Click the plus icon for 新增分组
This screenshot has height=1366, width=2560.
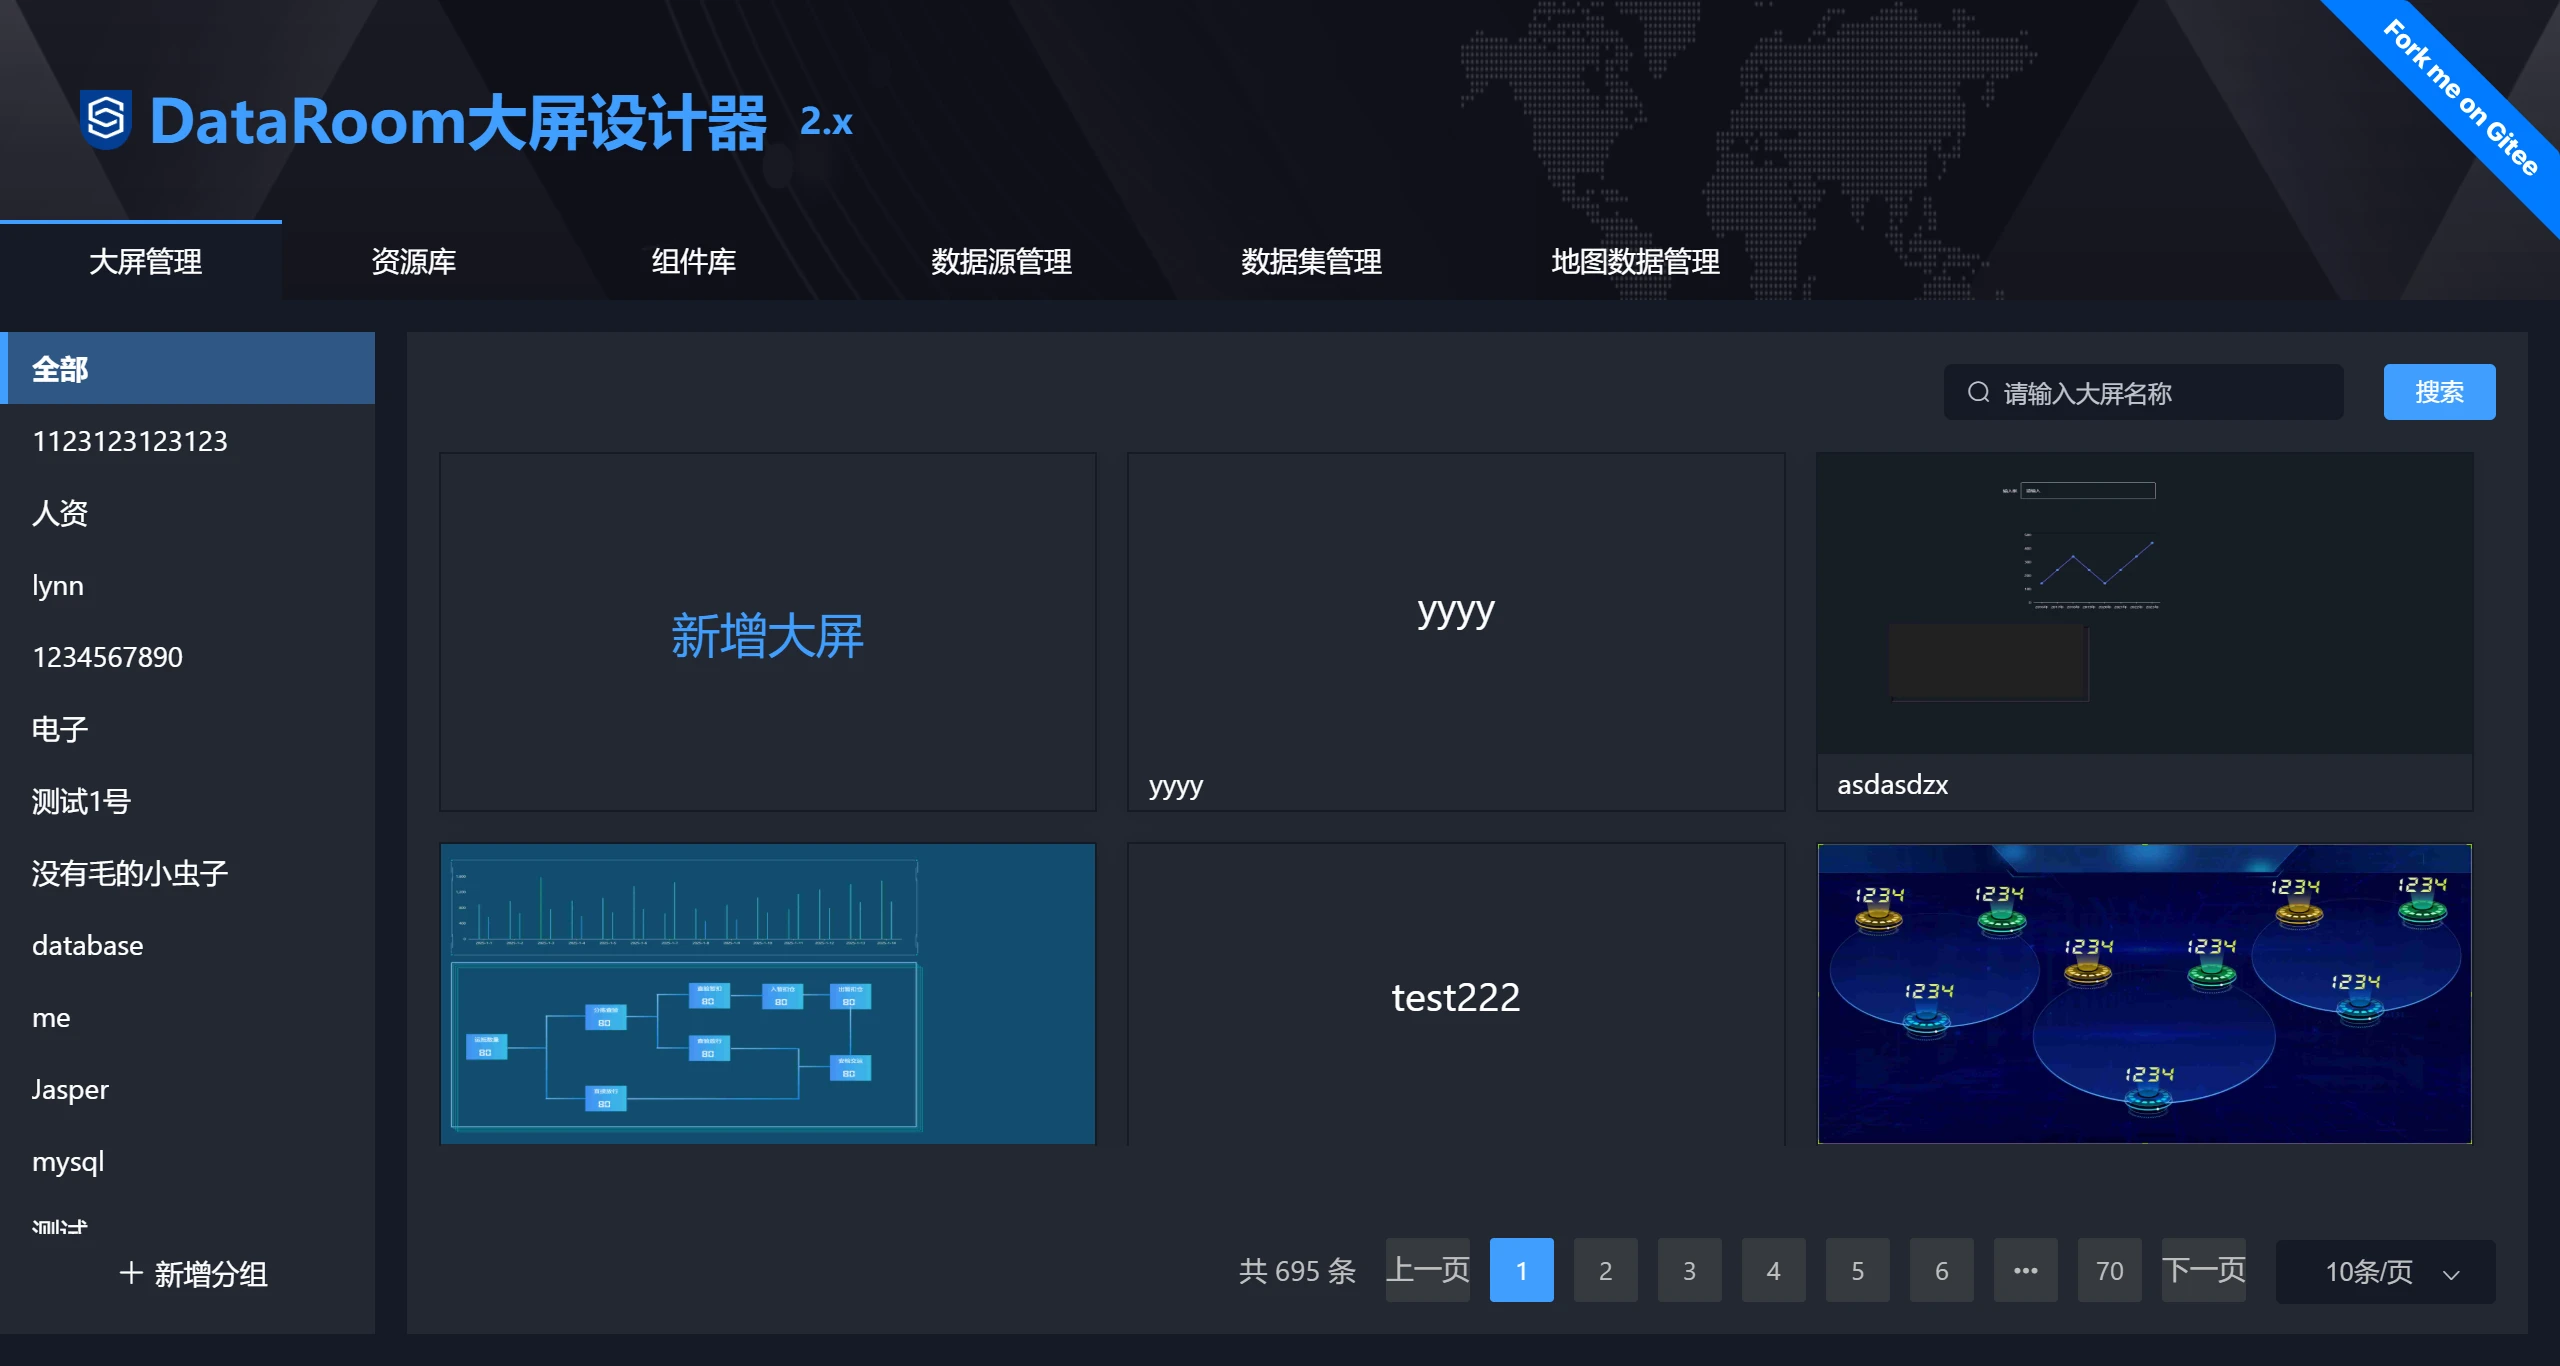pyautogui.click(x=131, y=1273)
